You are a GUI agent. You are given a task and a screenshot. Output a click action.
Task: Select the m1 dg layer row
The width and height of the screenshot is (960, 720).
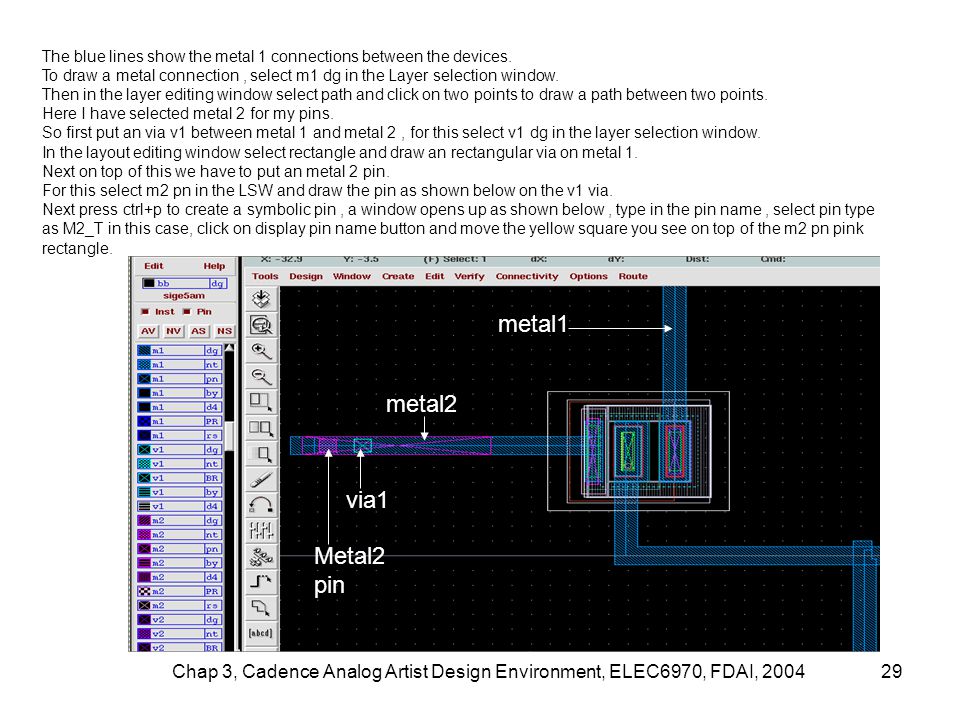(x=179, y=351)
